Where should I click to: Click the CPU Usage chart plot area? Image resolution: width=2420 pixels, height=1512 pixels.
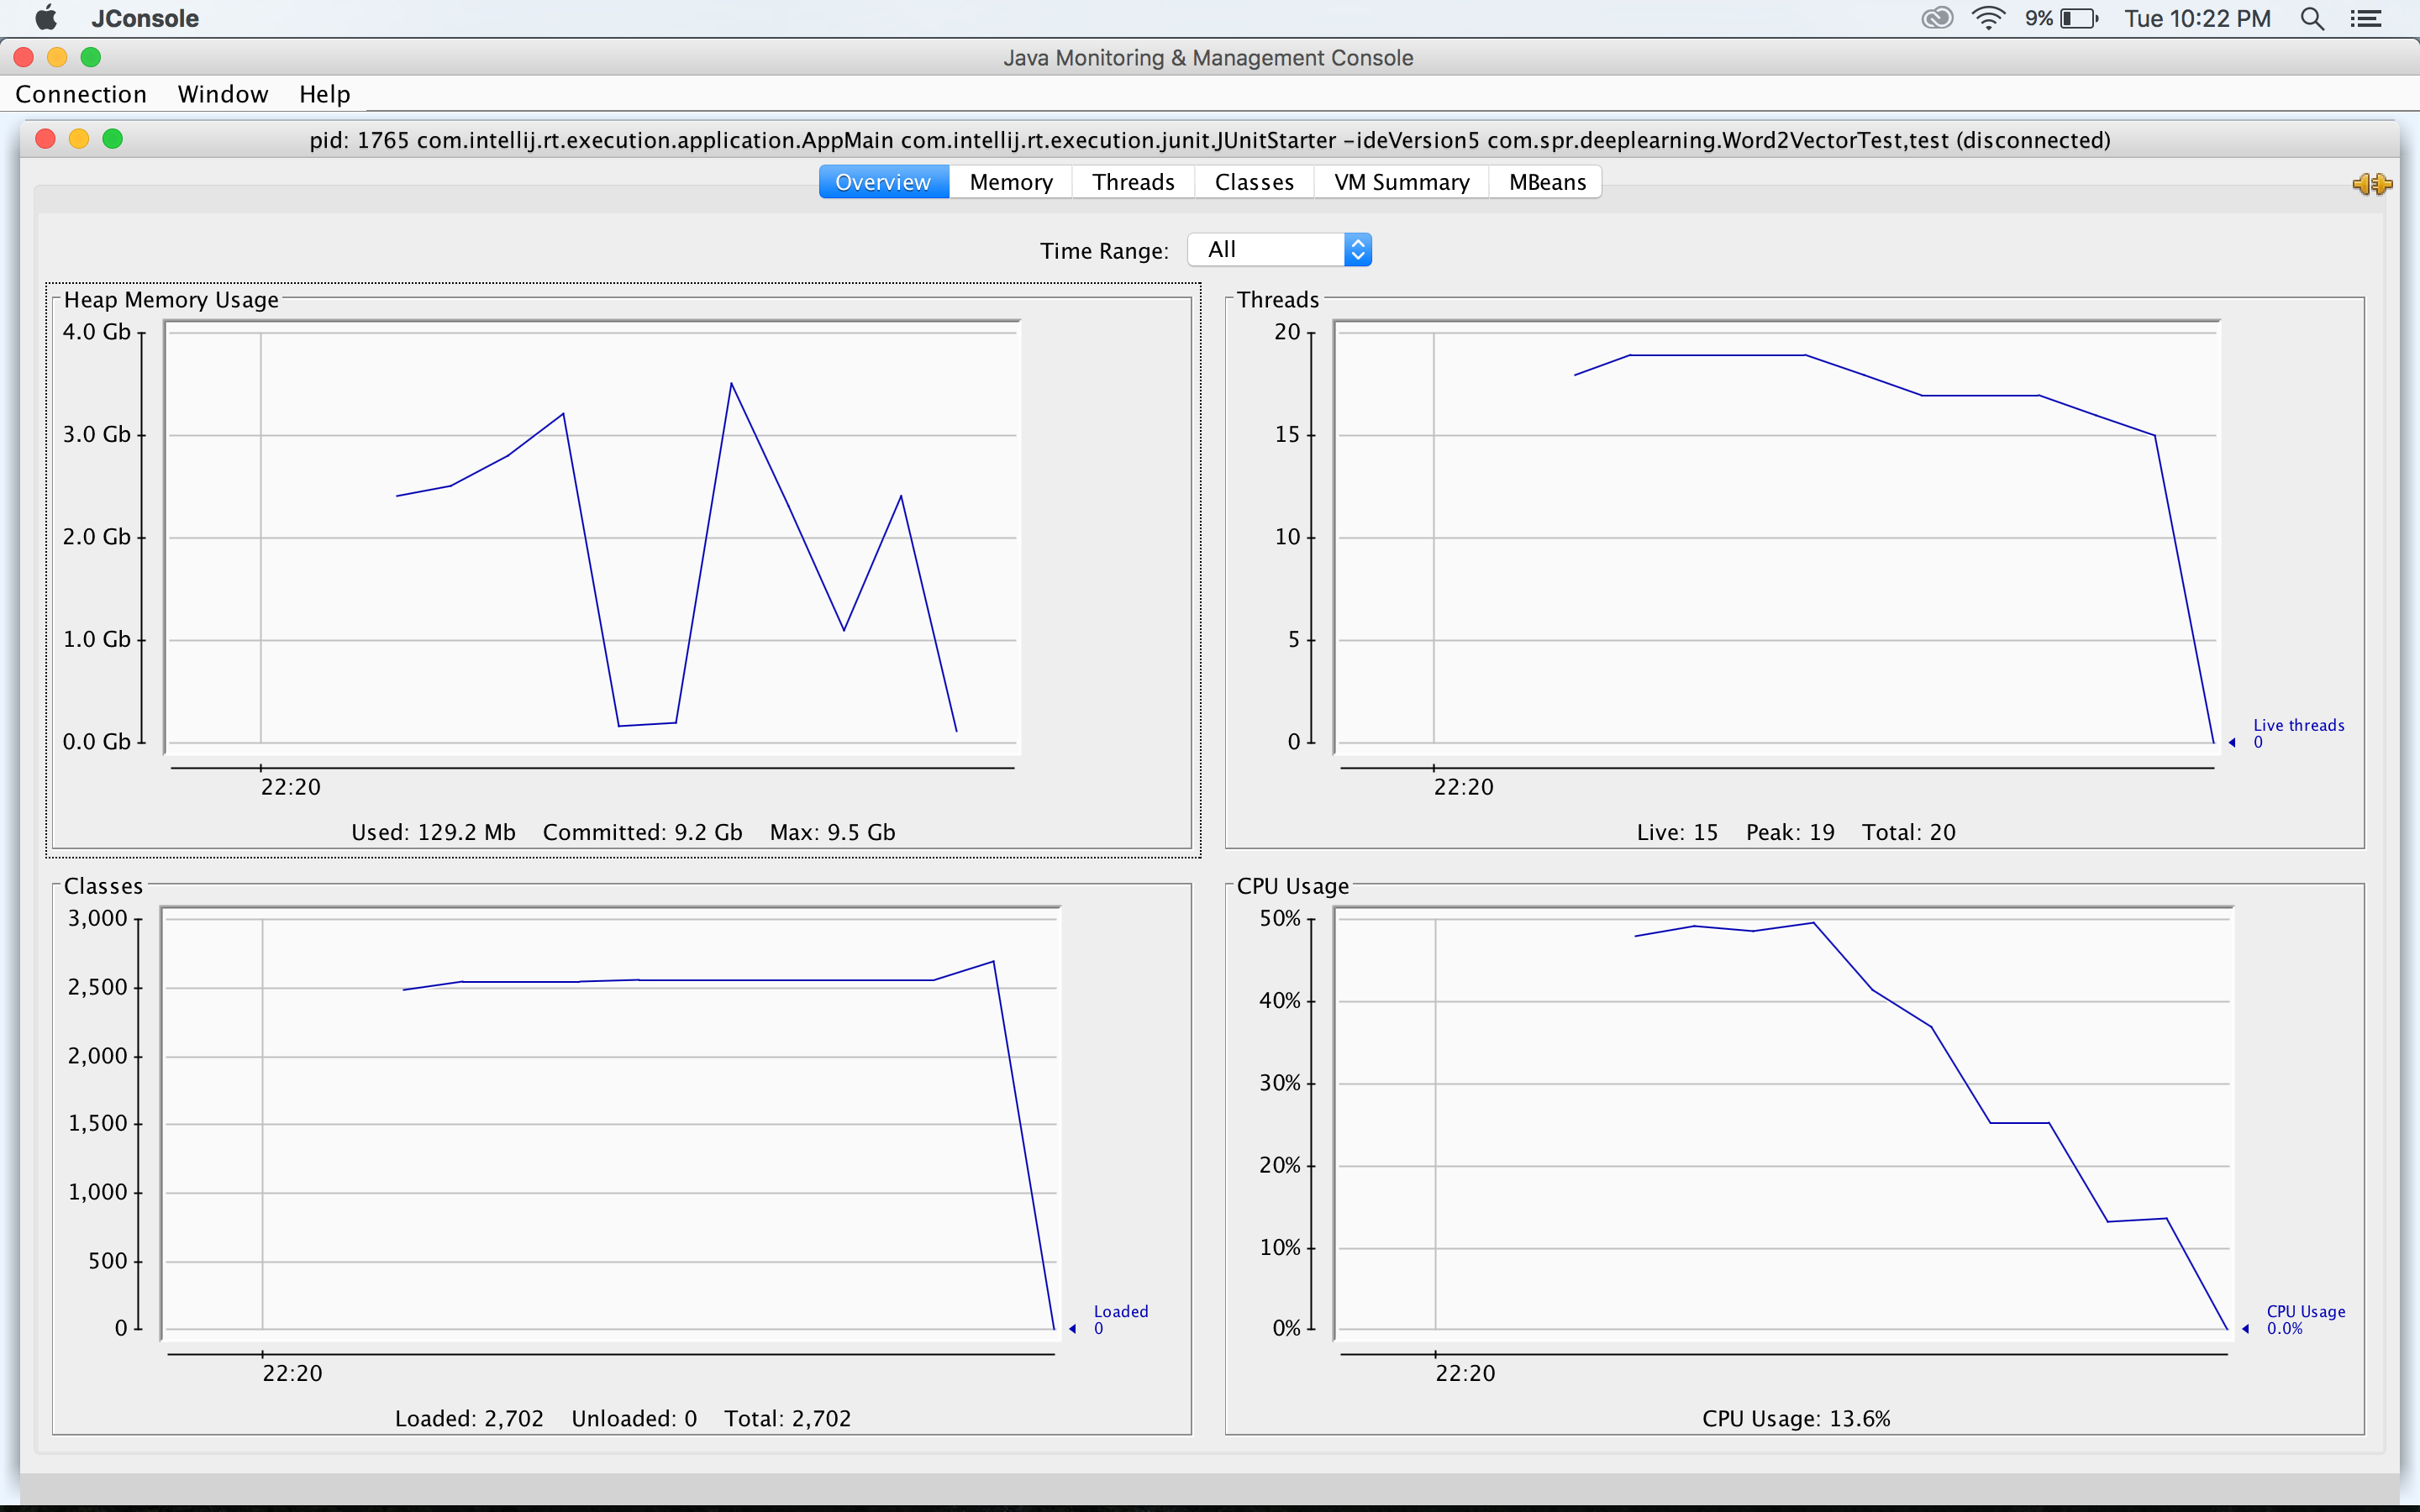click(1783, 1124)
